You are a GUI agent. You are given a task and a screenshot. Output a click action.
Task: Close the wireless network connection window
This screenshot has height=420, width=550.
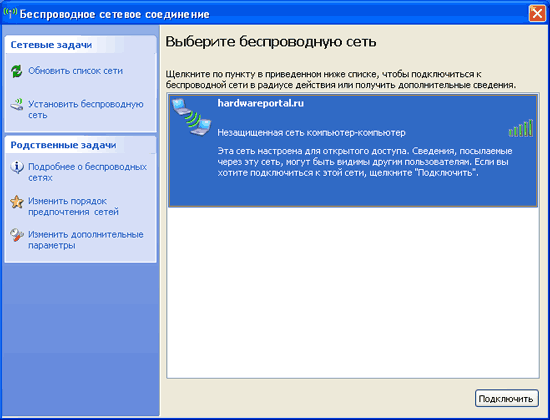537,14
